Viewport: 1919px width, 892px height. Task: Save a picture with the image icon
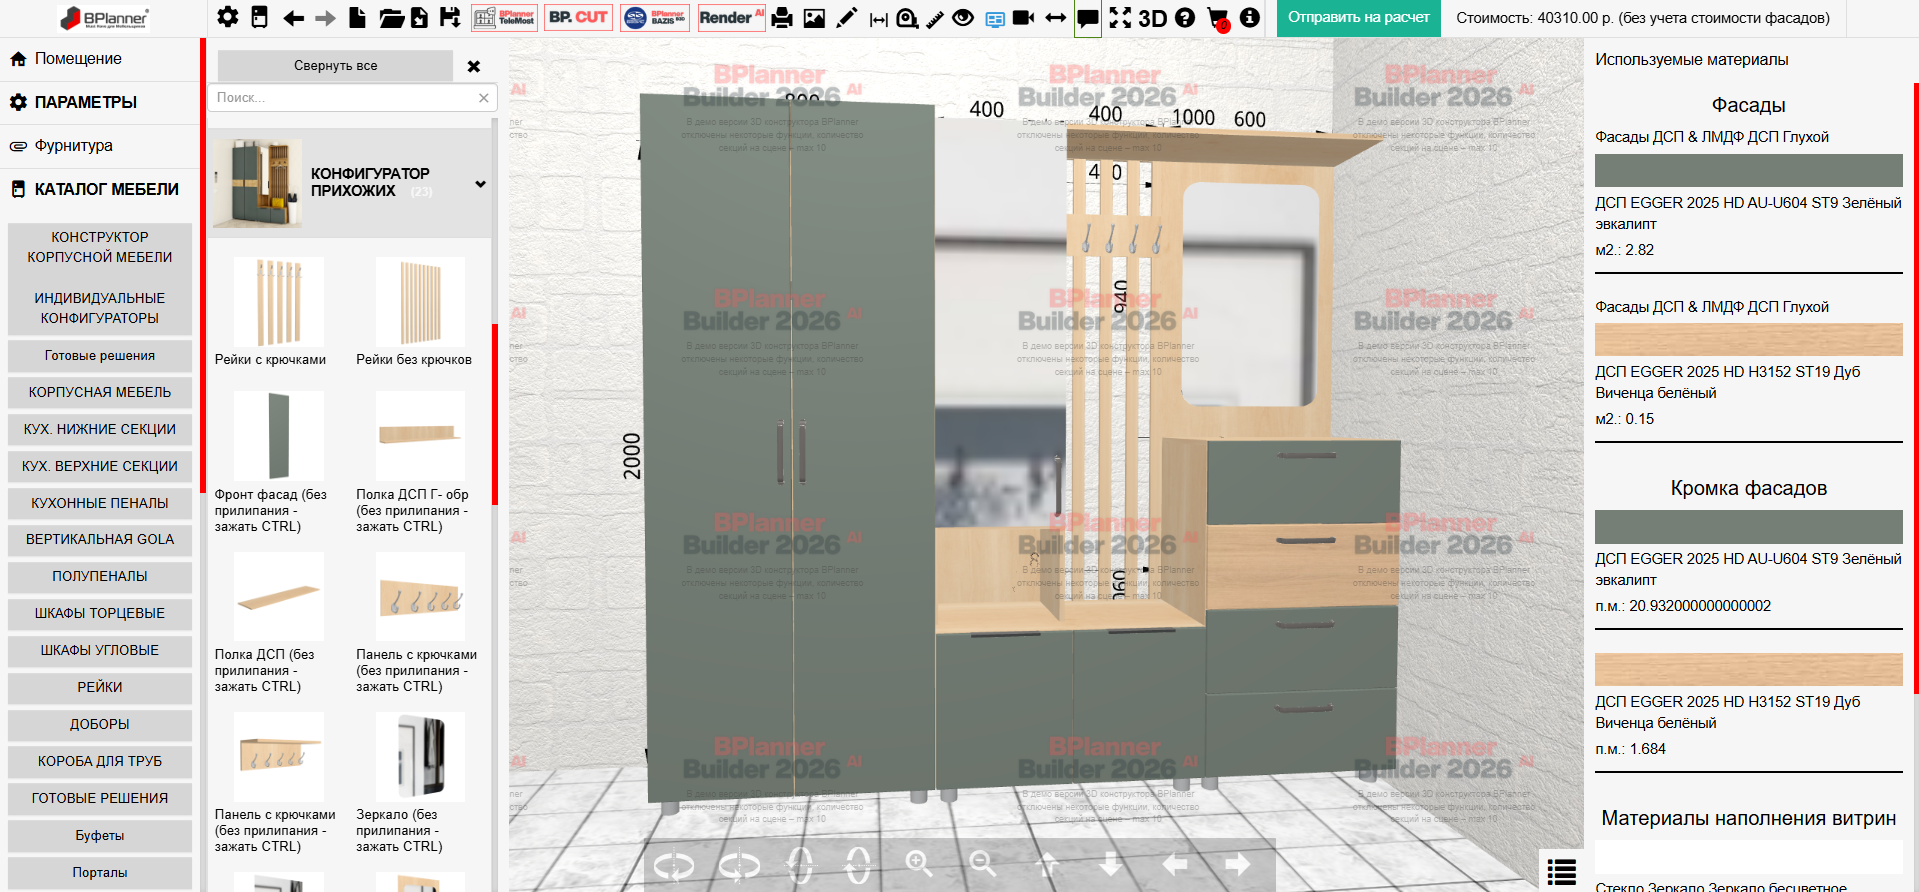[x=815, y=18]
